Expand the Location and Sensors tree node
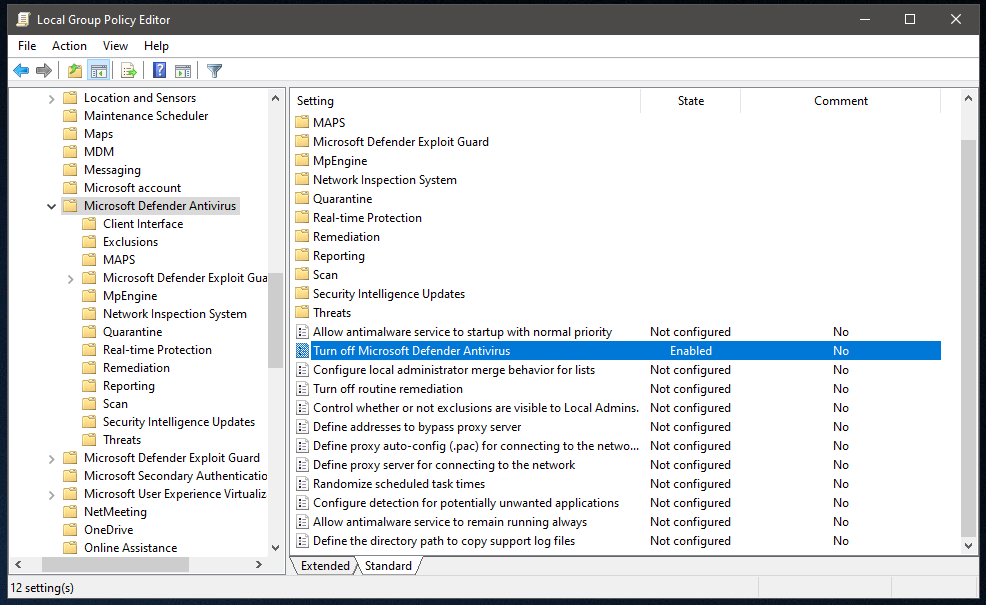Image resolution: width=986 pixels, height=605 pixels. (51, 98)
